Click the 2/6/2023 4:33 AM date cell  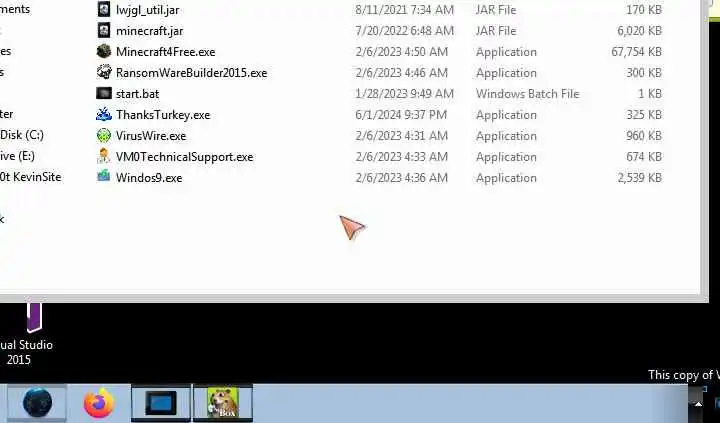pos(401,157)
